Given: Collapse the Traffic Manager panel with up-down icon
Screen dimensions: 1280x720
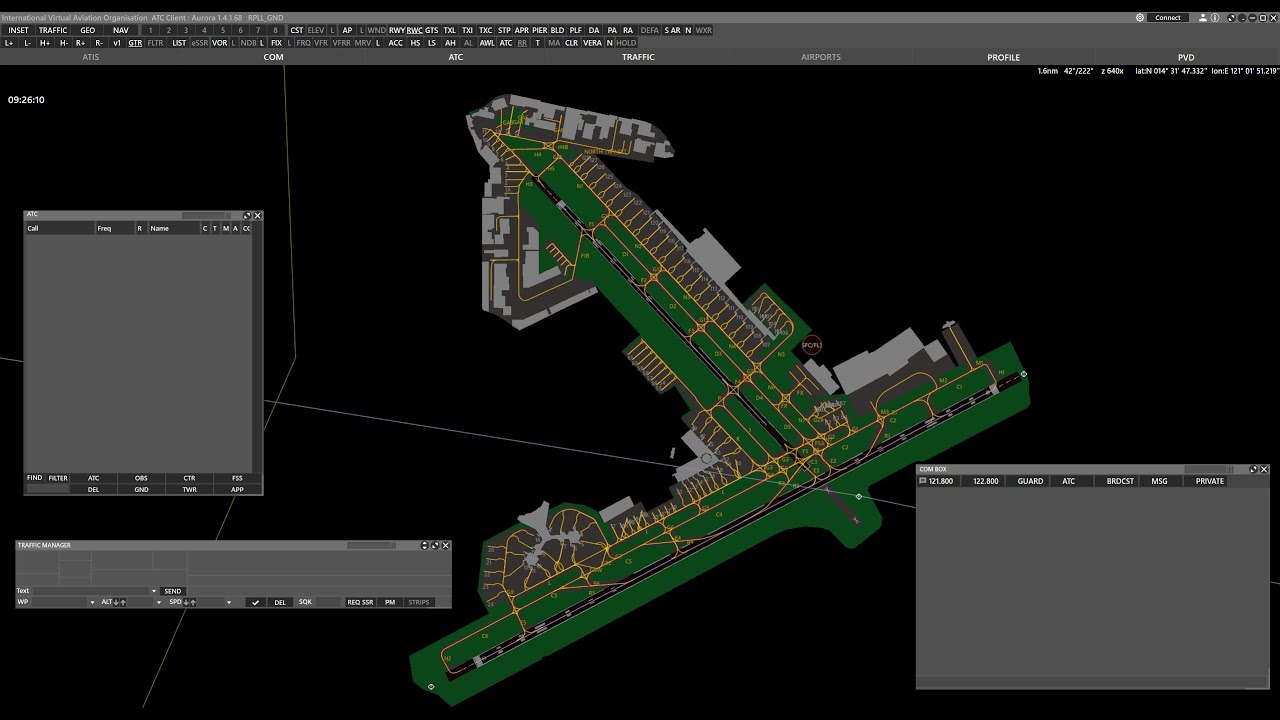Looking at the screenshot, I should pos(425,545).
